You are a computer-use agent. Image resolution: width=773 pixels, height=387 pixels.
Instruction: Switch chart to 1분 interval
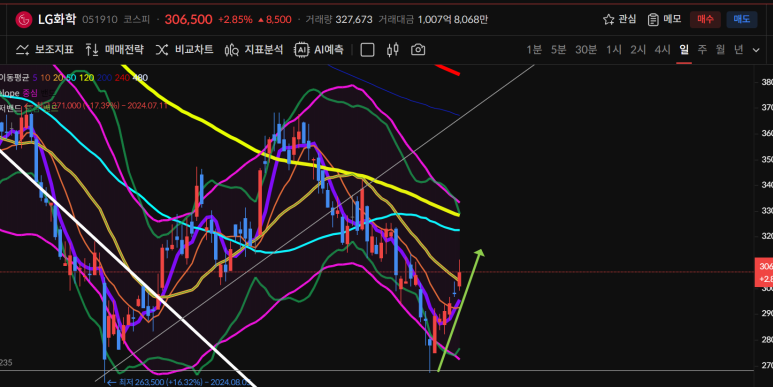tap(534, 49)
